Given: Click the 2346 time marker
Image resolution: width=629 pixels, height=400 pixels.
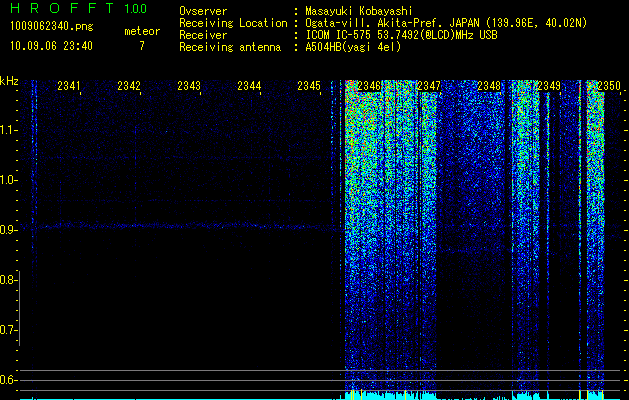Looking at the screenshot, I should coord(369,86).
